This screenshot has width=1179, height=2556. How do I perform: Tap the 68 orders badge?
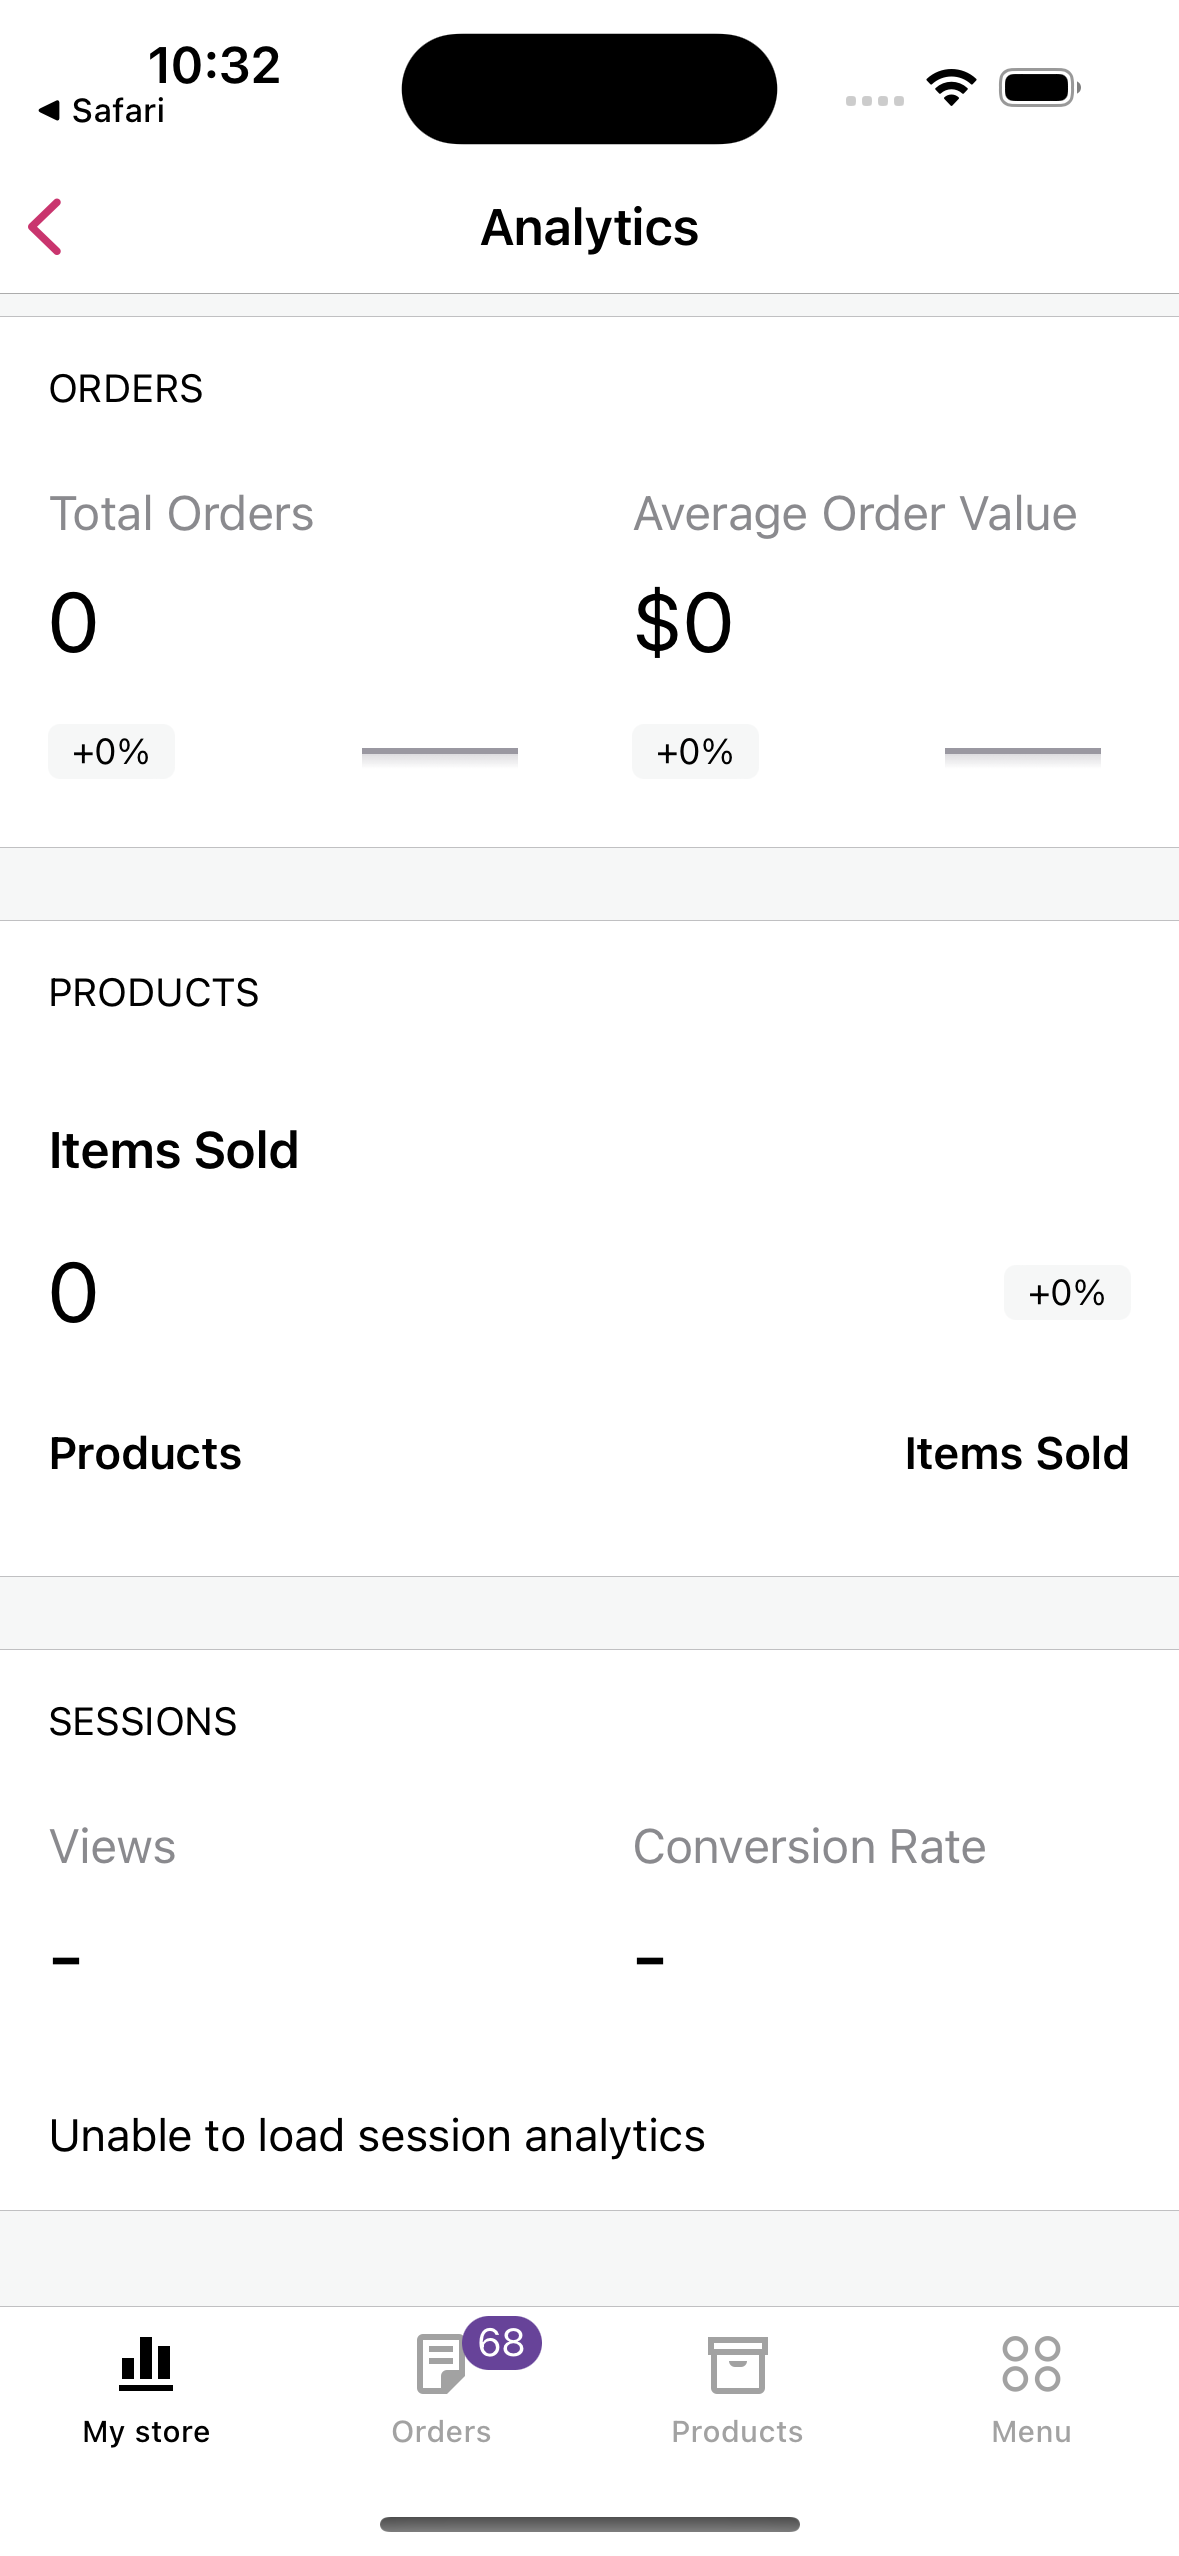(x=502, y=2342)
